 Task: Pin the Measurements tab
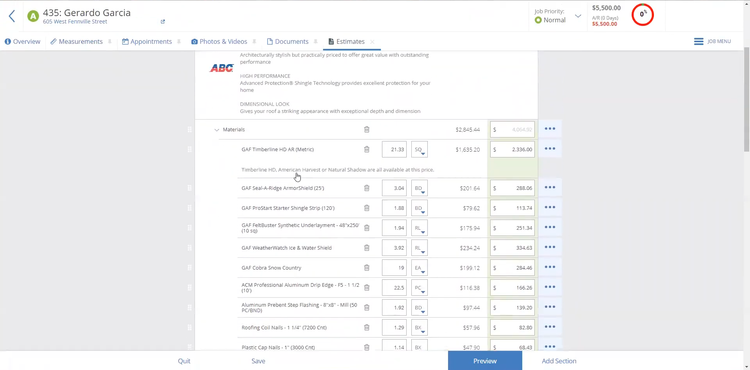tap(110, 42)
